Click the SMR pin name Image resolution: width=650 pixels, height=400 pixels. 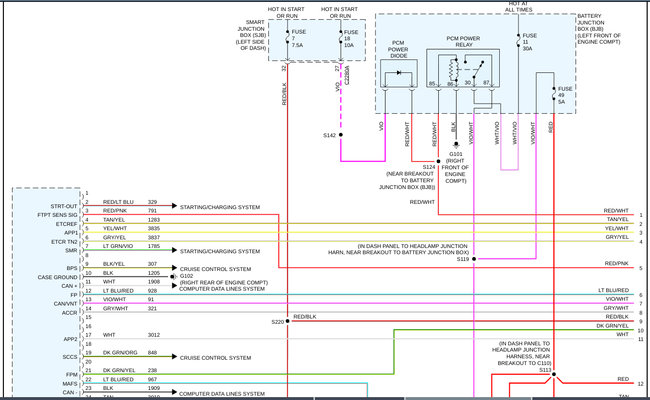coord(71,250)
